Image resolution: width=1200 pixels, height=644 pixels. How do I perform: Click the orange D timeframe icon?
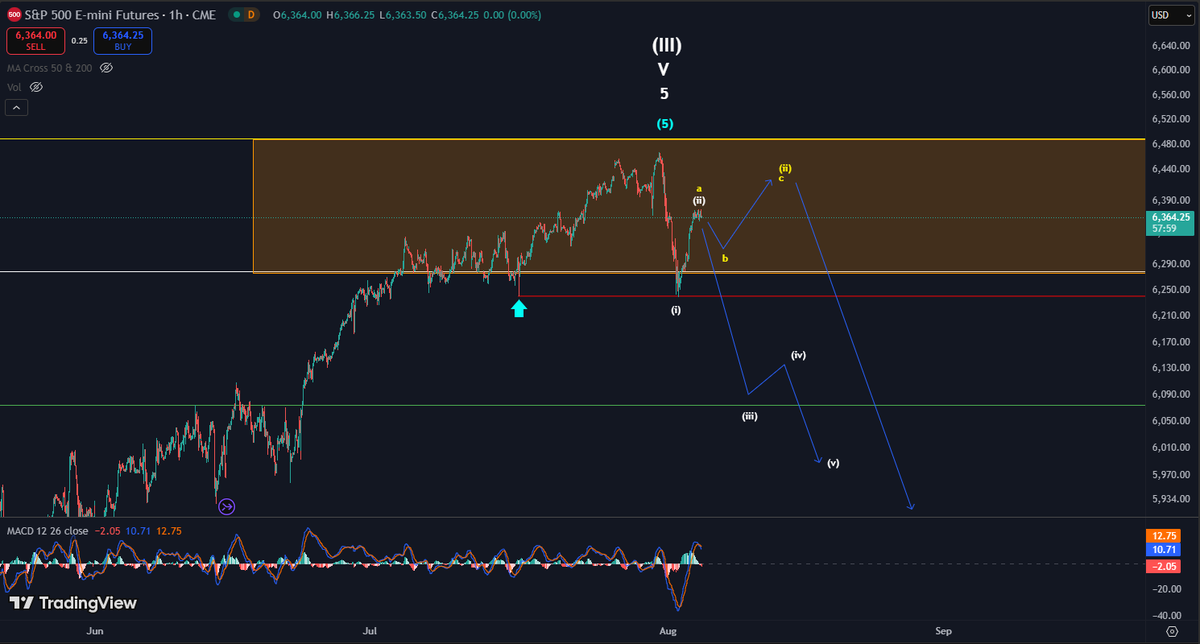[250, 15]
